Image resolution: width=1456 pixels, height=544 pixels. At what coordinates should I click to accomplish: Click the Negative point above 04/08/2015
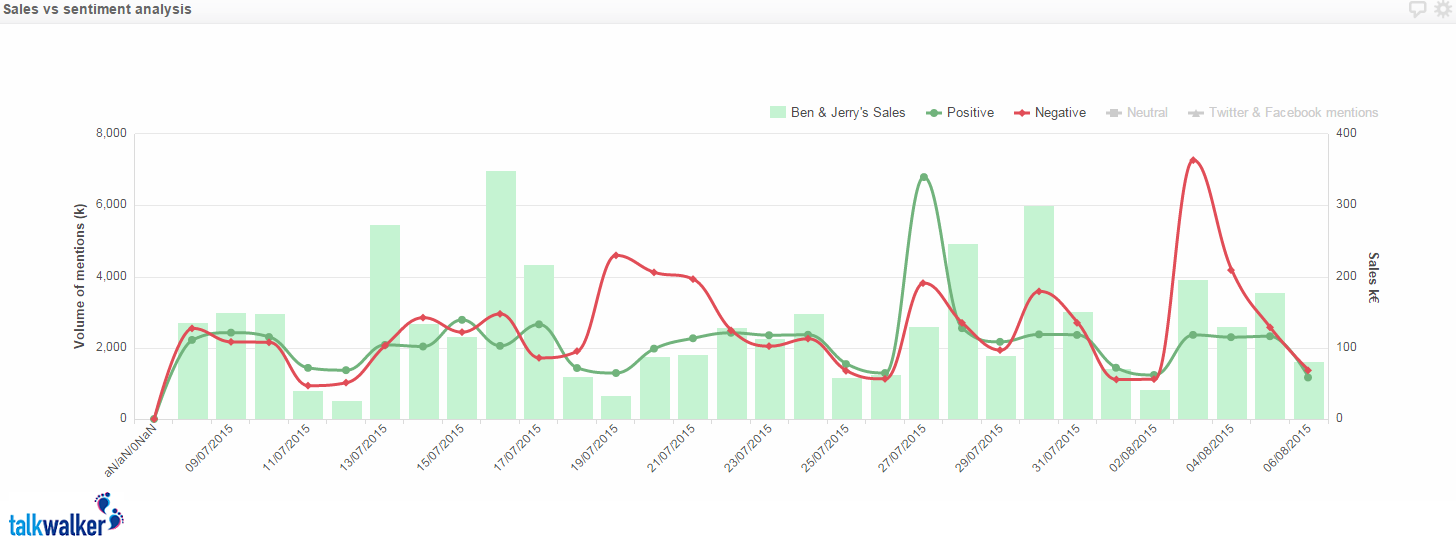1231,271
